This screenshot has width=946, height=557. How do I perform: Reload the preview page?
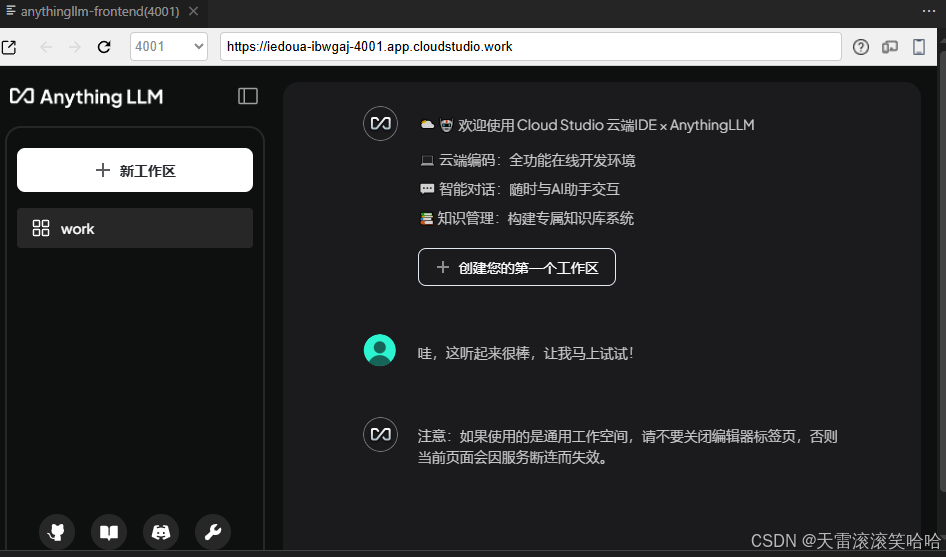tap(104, 47)
